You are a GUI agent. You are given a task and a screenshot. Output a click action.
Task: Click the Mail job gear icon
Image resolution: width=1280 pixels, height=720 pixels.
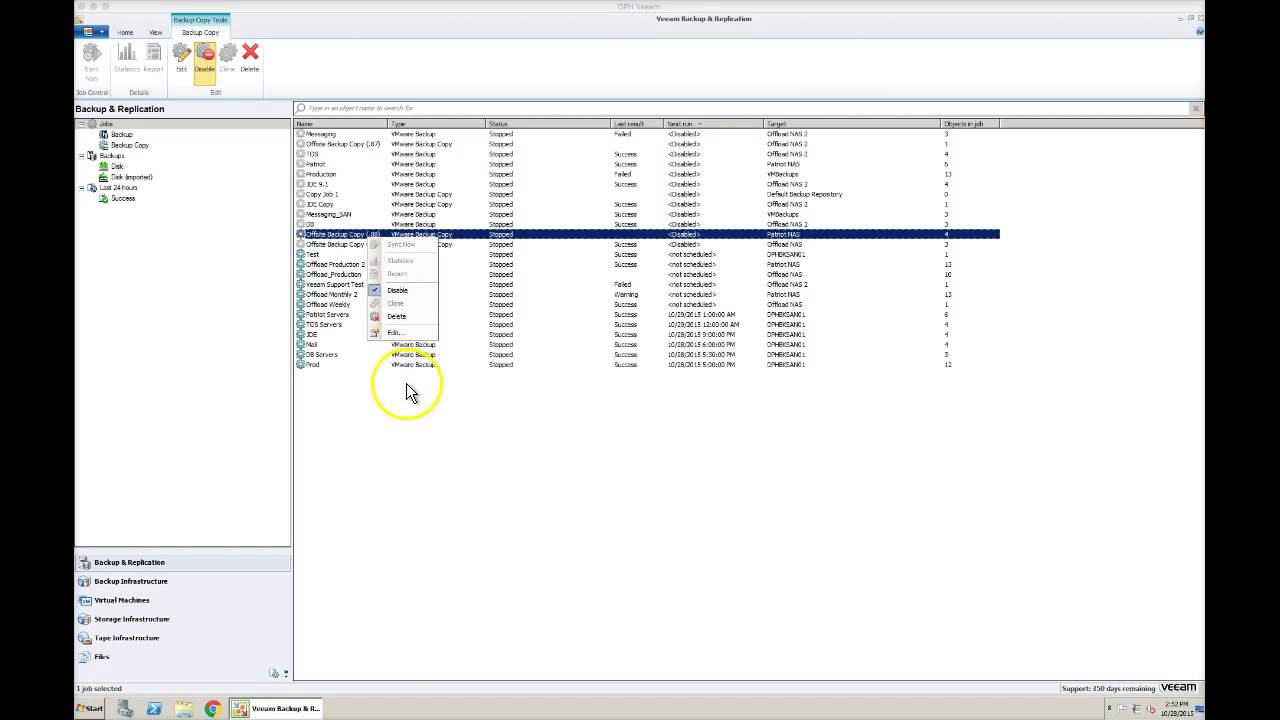(x=300, y=344)
